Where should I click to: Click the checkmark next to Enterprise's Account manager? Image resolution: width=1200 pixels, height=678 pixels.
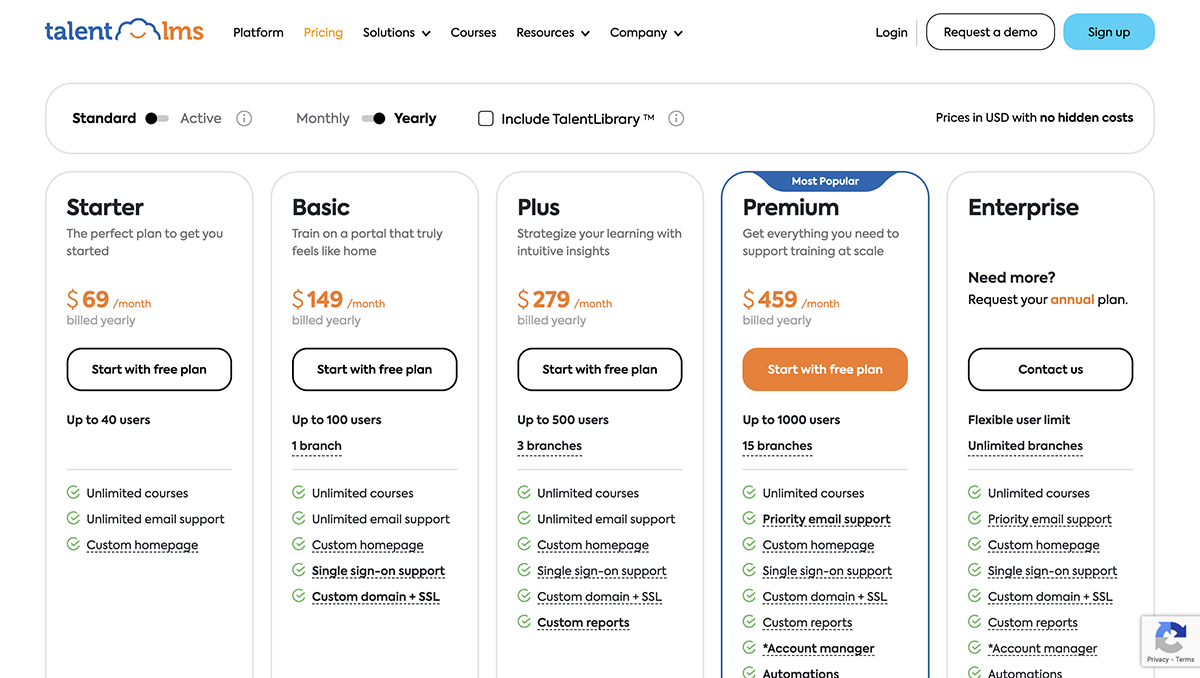coord(973,647)
